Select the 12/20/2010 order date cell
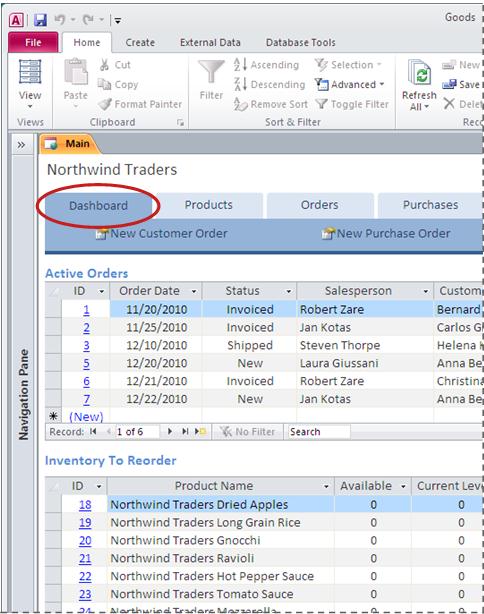This screenshot has height=614, width=484. (156, 363)
